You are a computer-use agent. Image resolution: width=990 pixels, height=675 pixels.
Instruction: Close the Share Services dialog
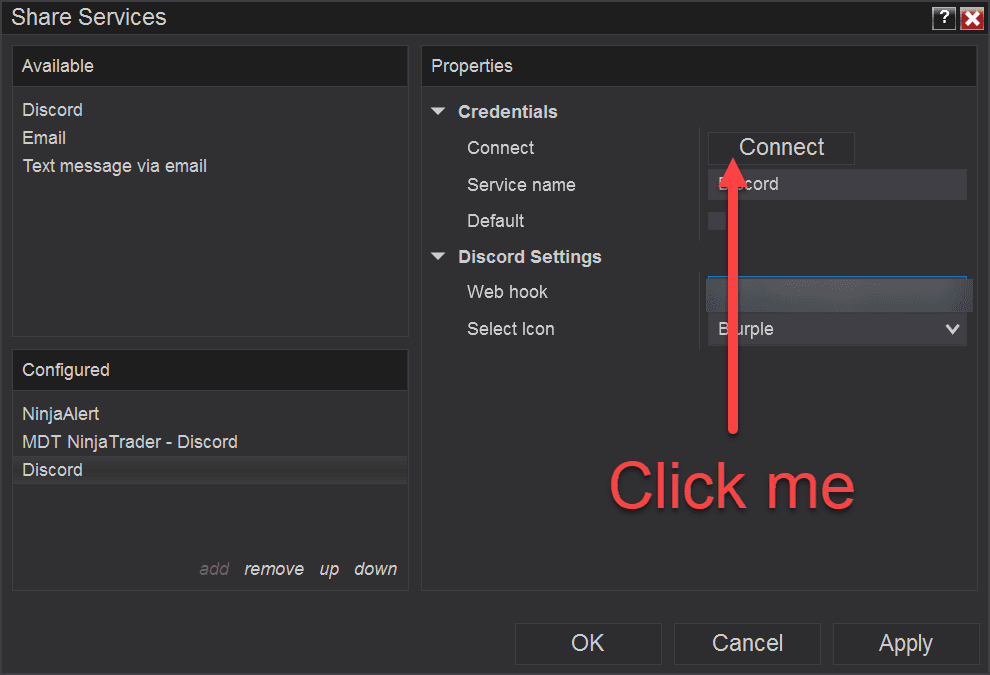[x=972, y=18]
